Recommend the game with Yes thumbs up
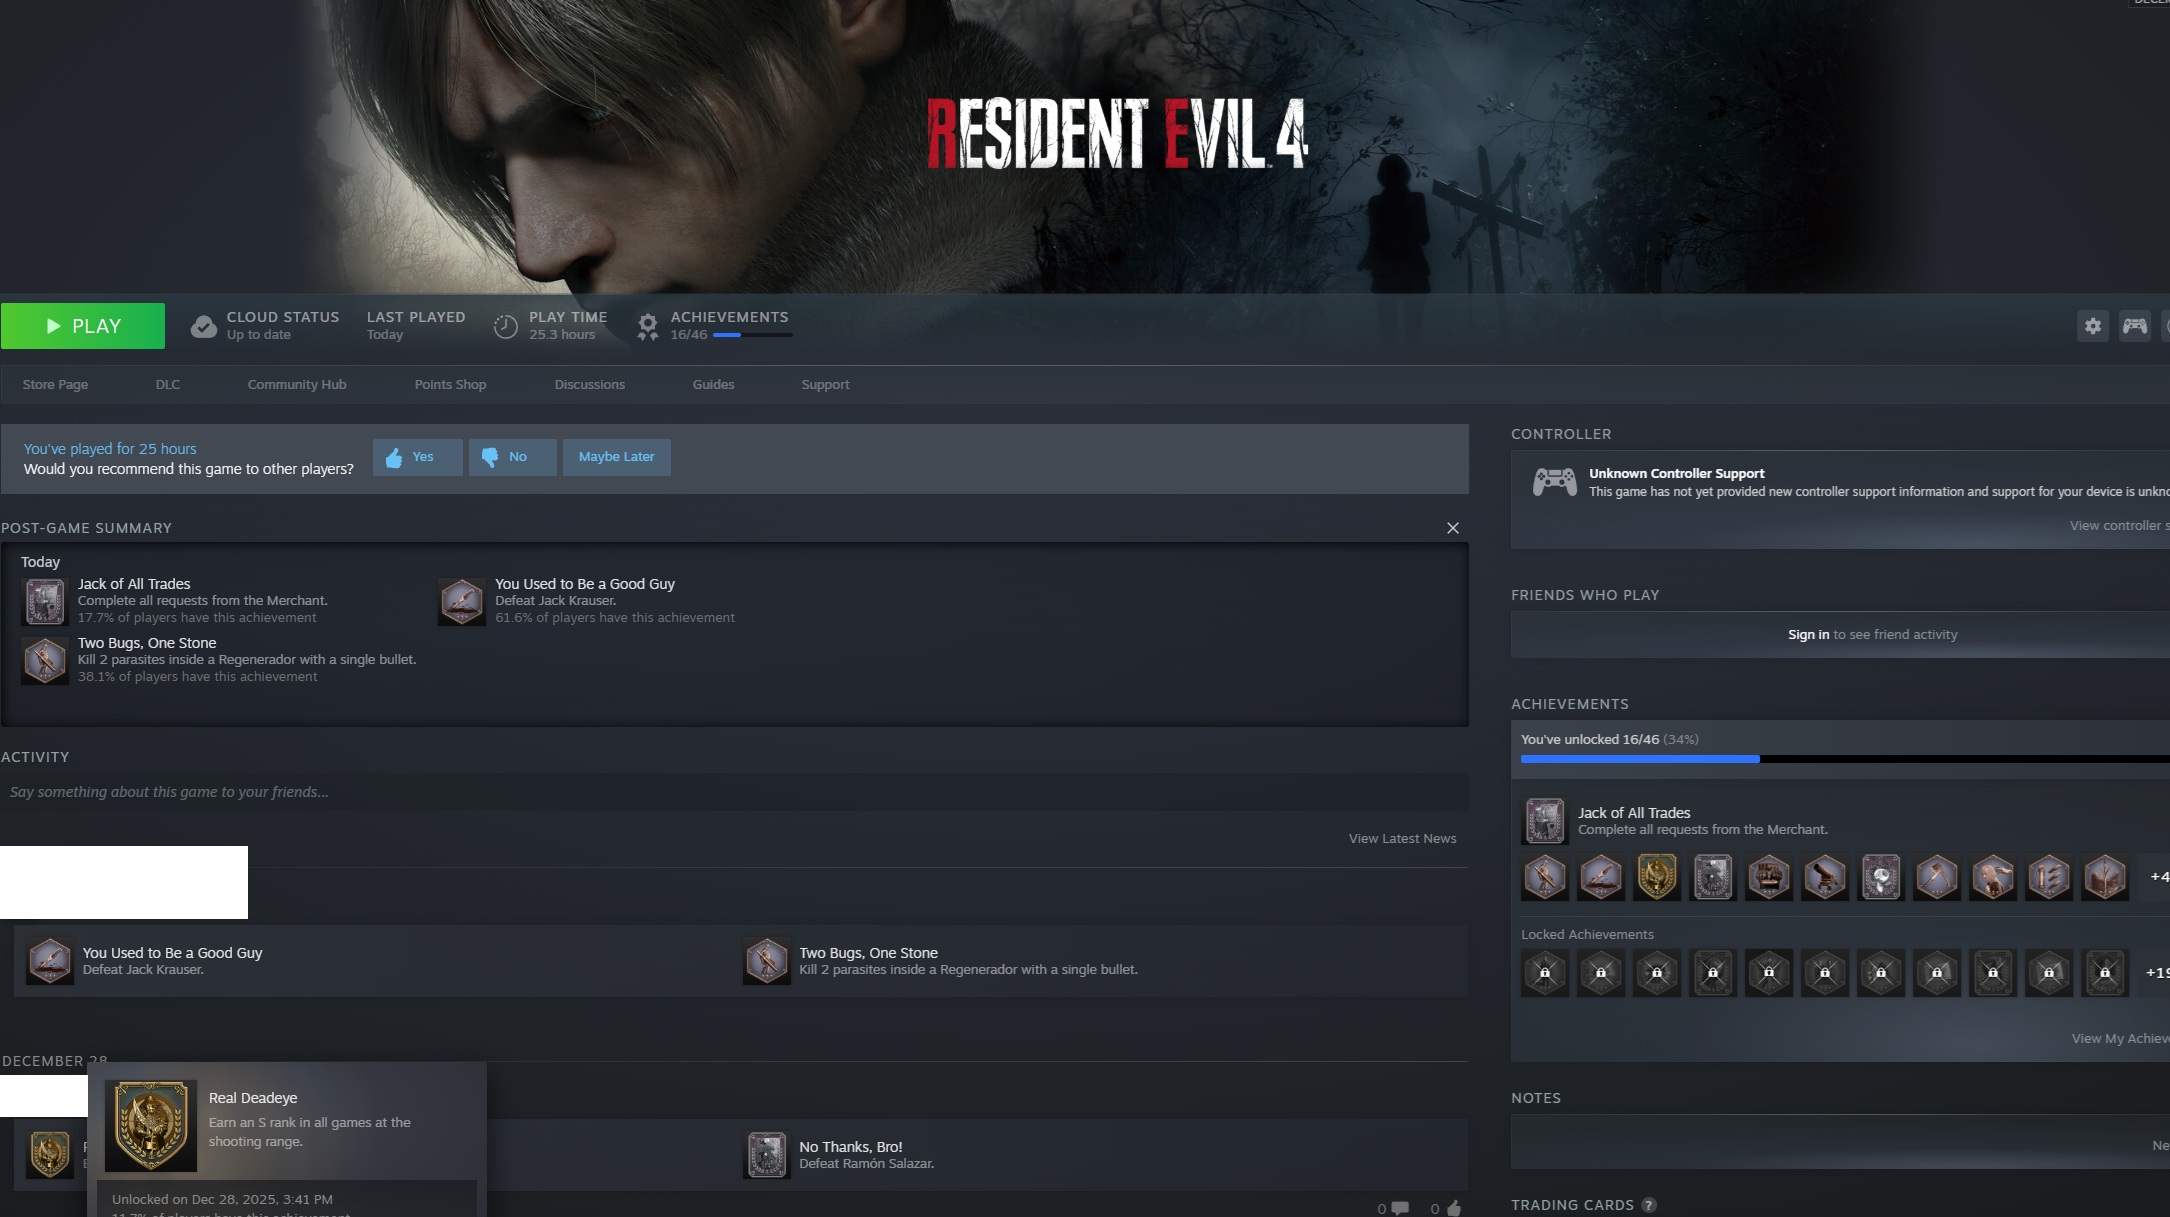 (x=417, y=457)
